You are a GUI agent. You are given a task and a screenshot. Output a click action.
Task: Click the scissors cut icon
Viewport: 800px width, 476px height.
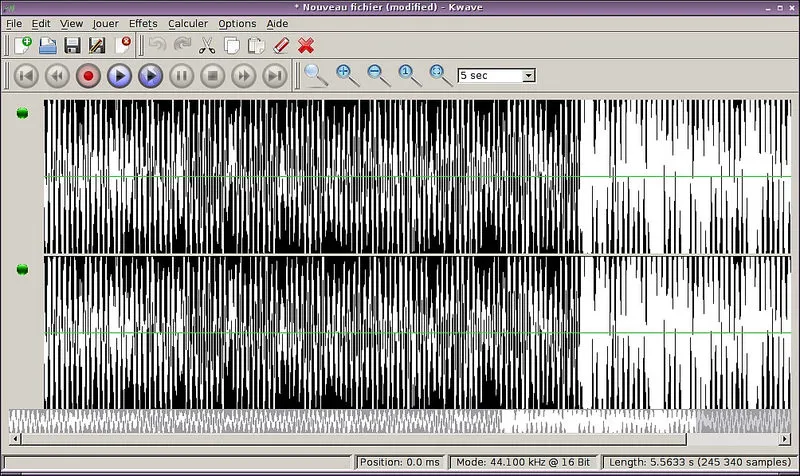coord(207,45)
